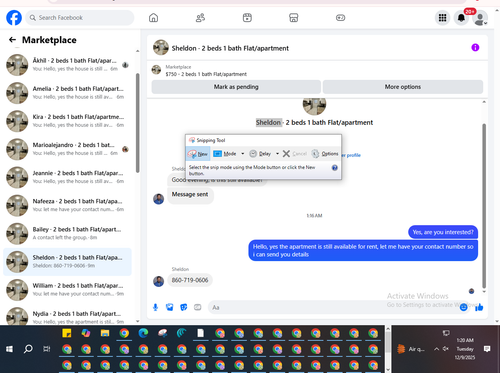Click the taskbar clock and date
500x373 pixels.
point(465,349)
